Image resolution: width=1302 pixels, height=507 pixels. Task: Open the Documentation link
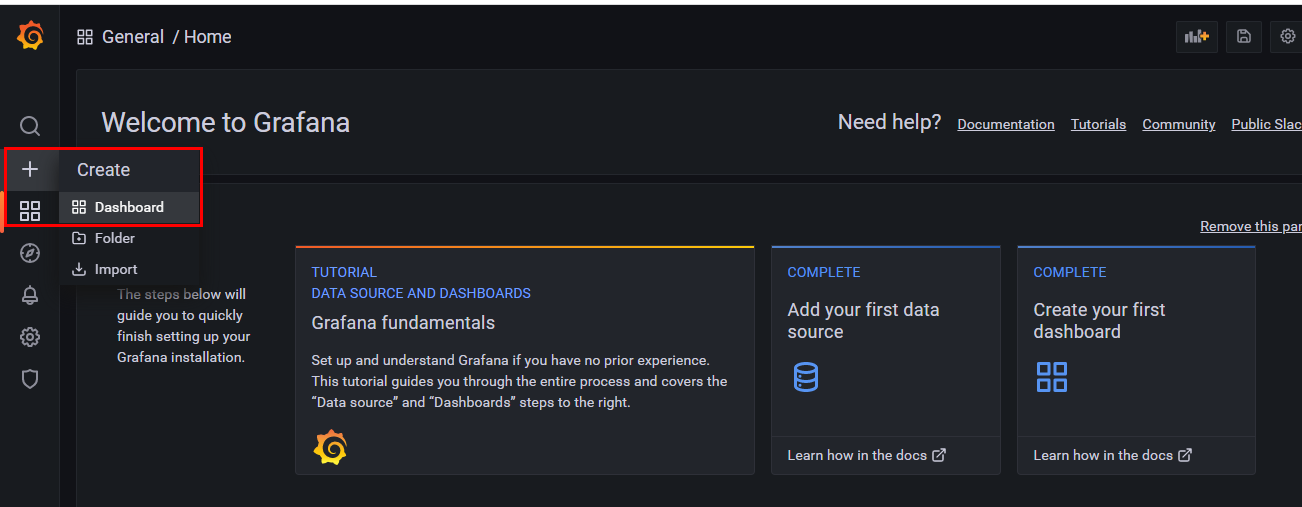[x=1006, y=124]
